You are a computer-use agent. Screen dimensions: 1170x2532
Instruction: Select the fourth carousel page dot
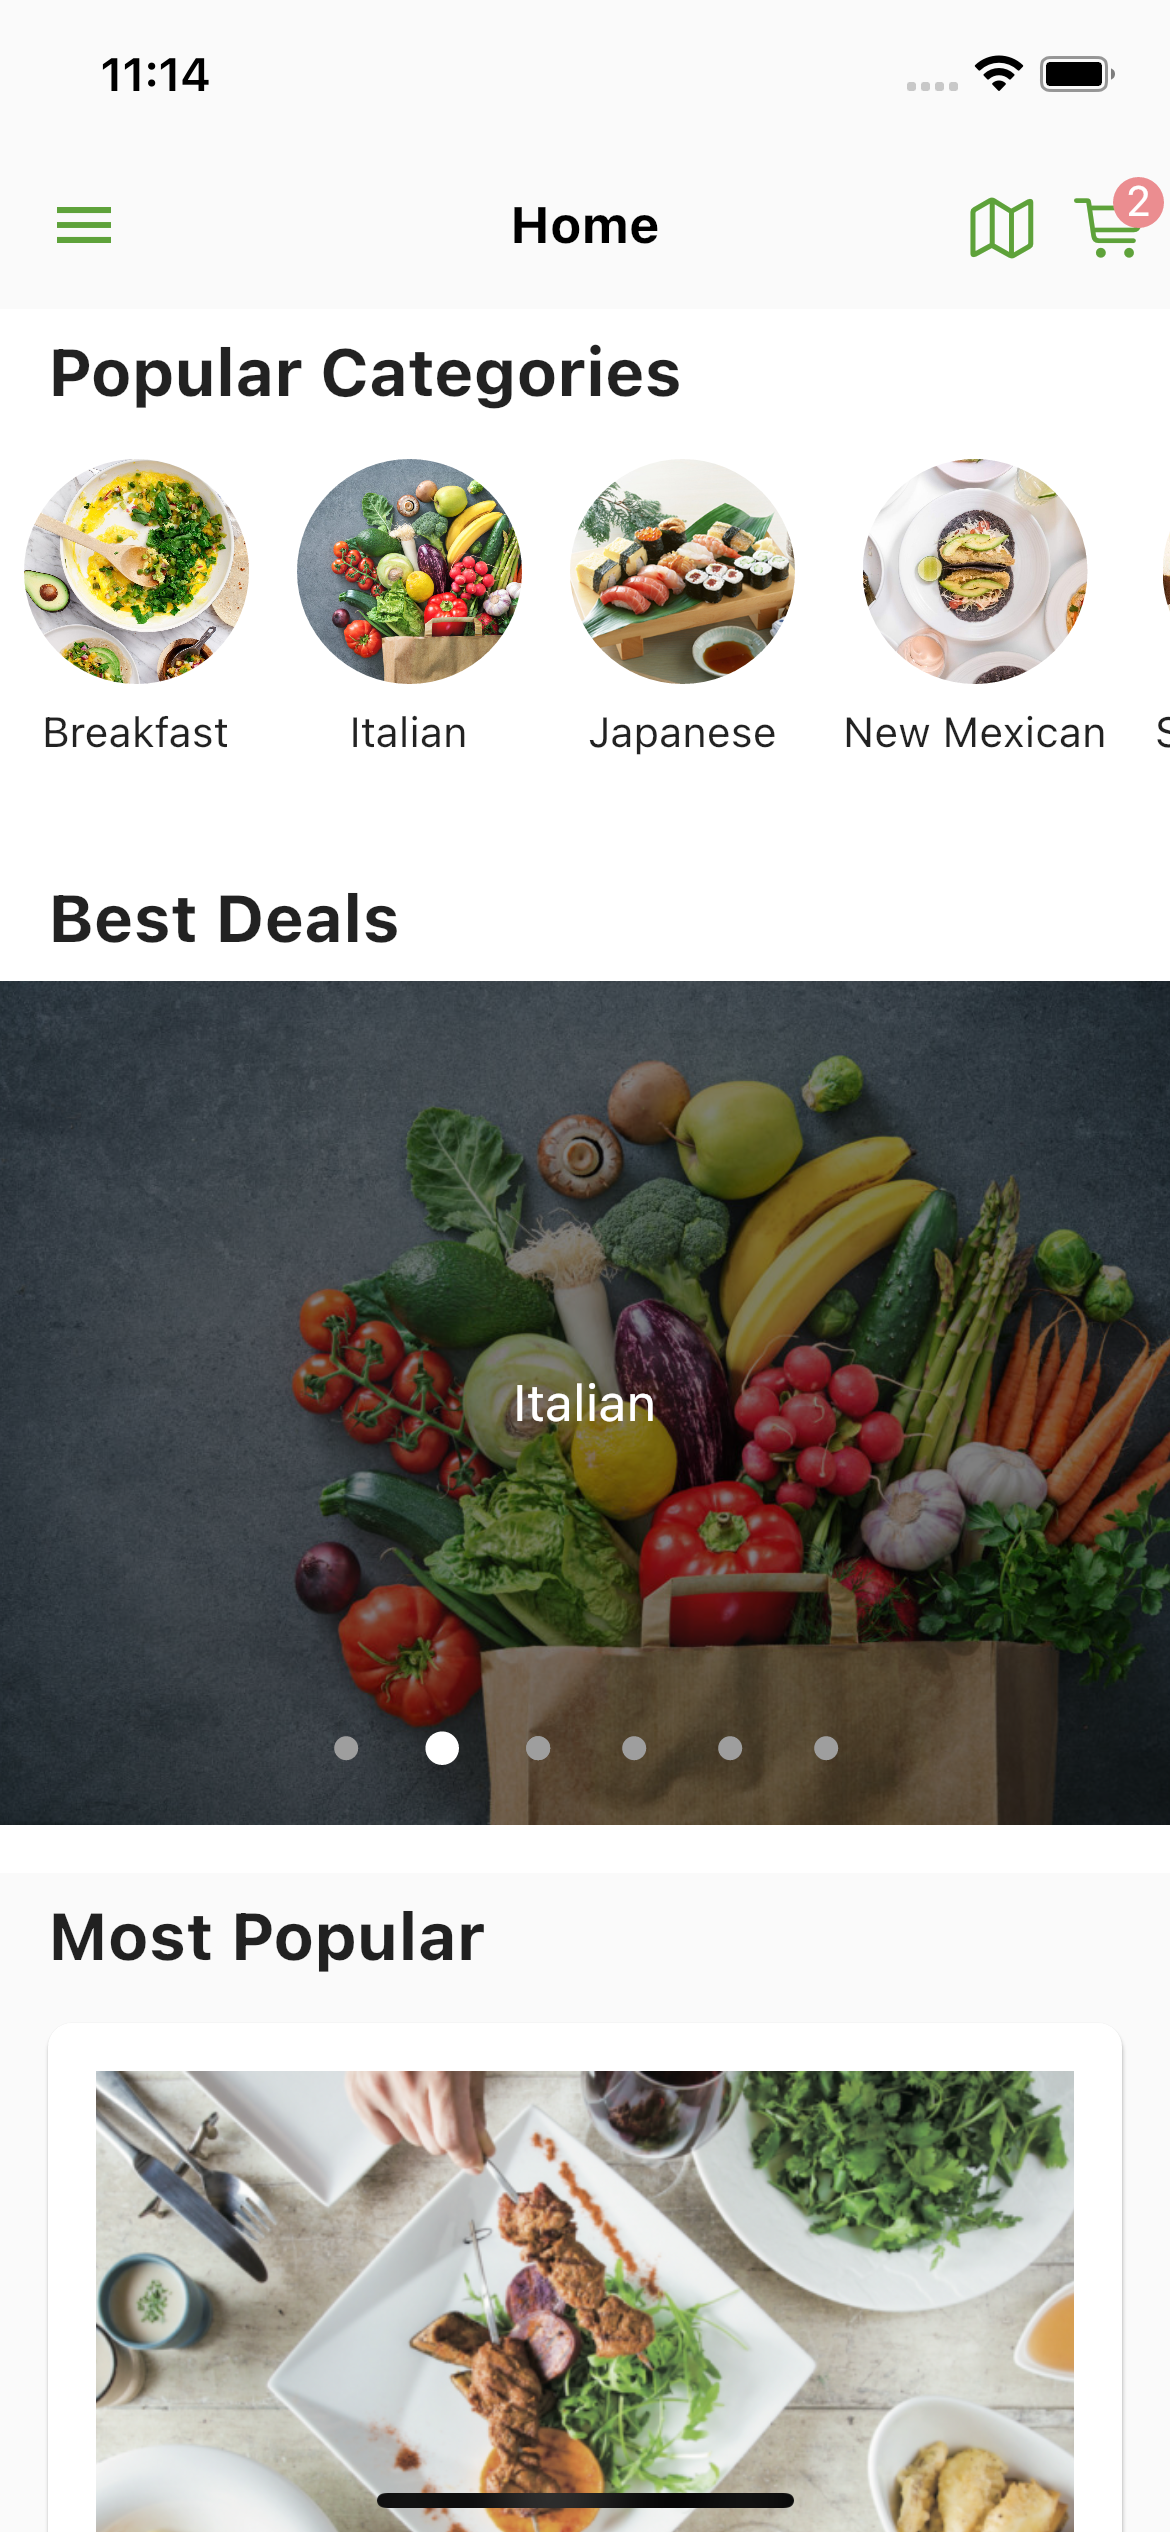634,1748
